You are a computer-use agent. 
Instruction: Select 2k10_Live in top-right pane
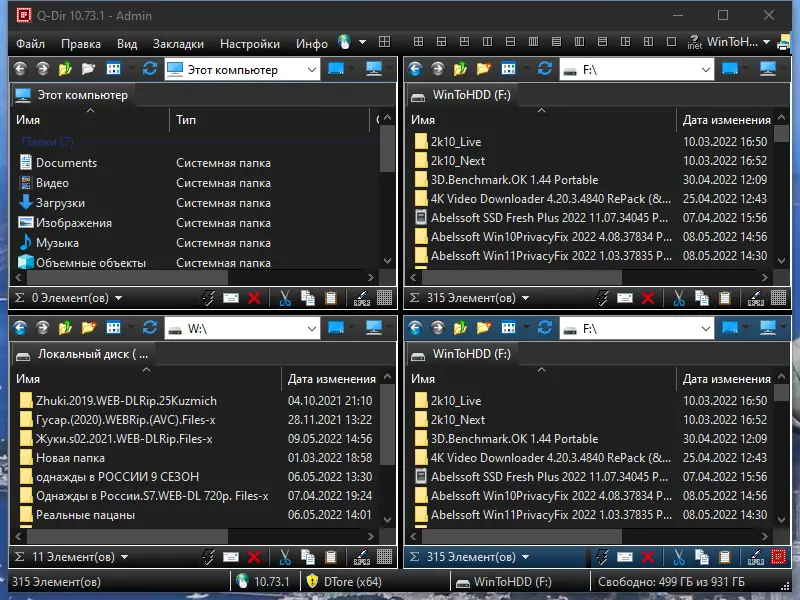[456, 142]
